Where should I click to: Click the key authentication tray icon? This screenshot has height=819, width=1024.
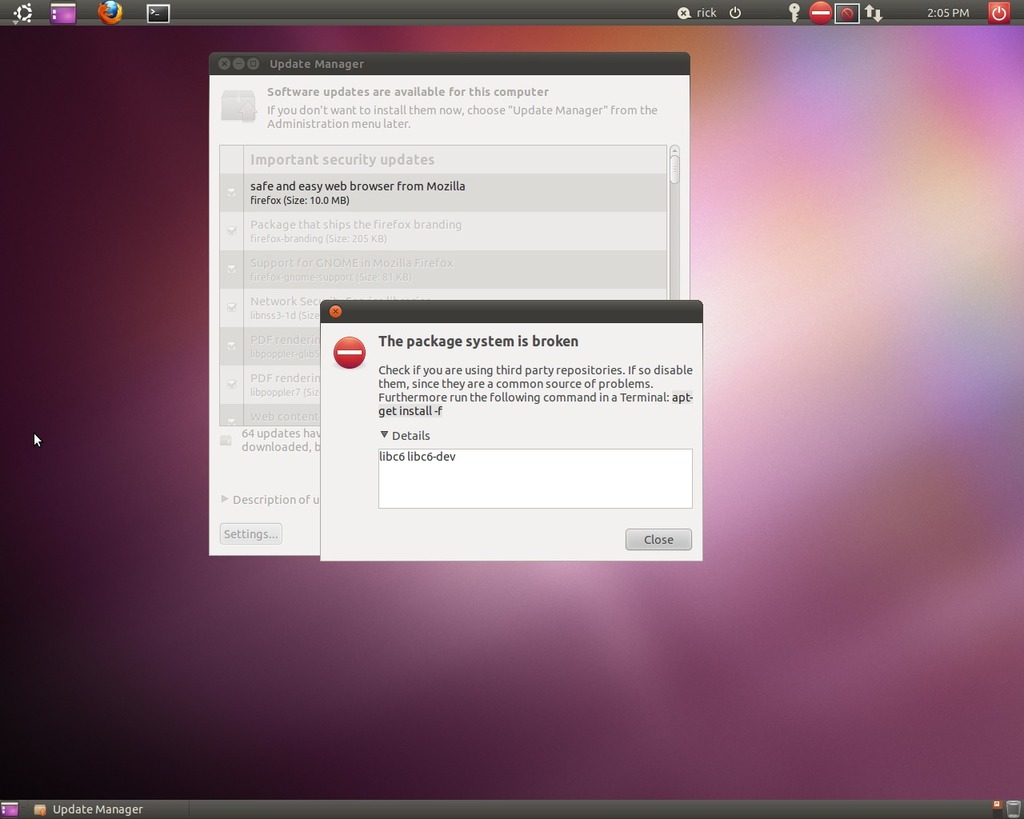tap(794, 12)
